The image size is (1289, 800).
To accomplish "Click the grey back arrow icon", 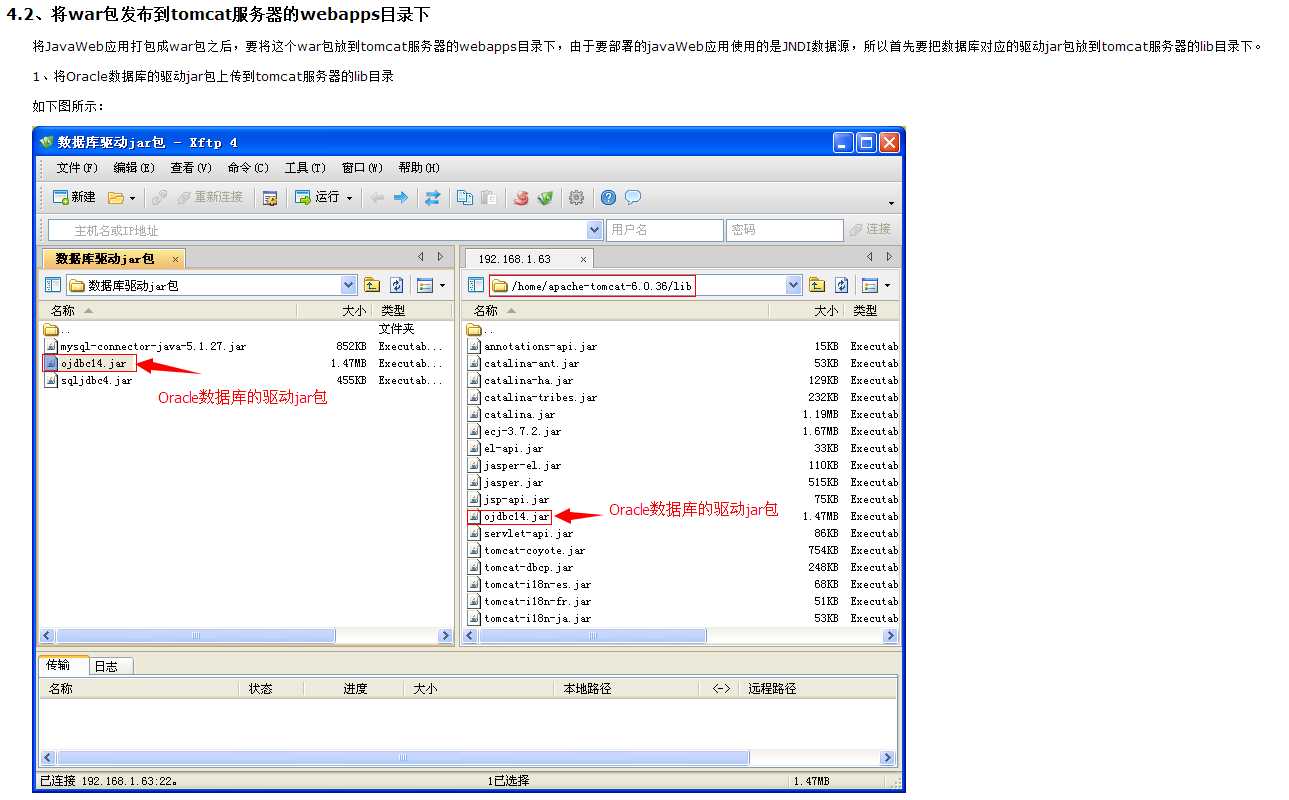I will click(377, 198).
